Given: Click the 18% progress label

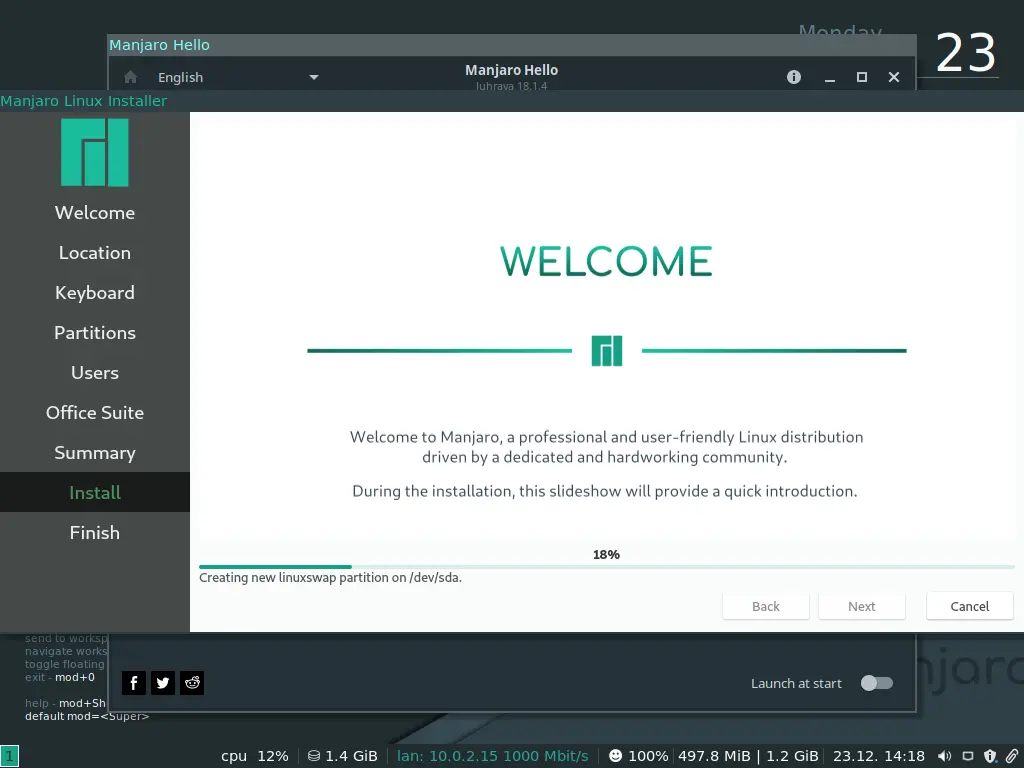Looking at the screenshot, I should click(x=606, y=554).
